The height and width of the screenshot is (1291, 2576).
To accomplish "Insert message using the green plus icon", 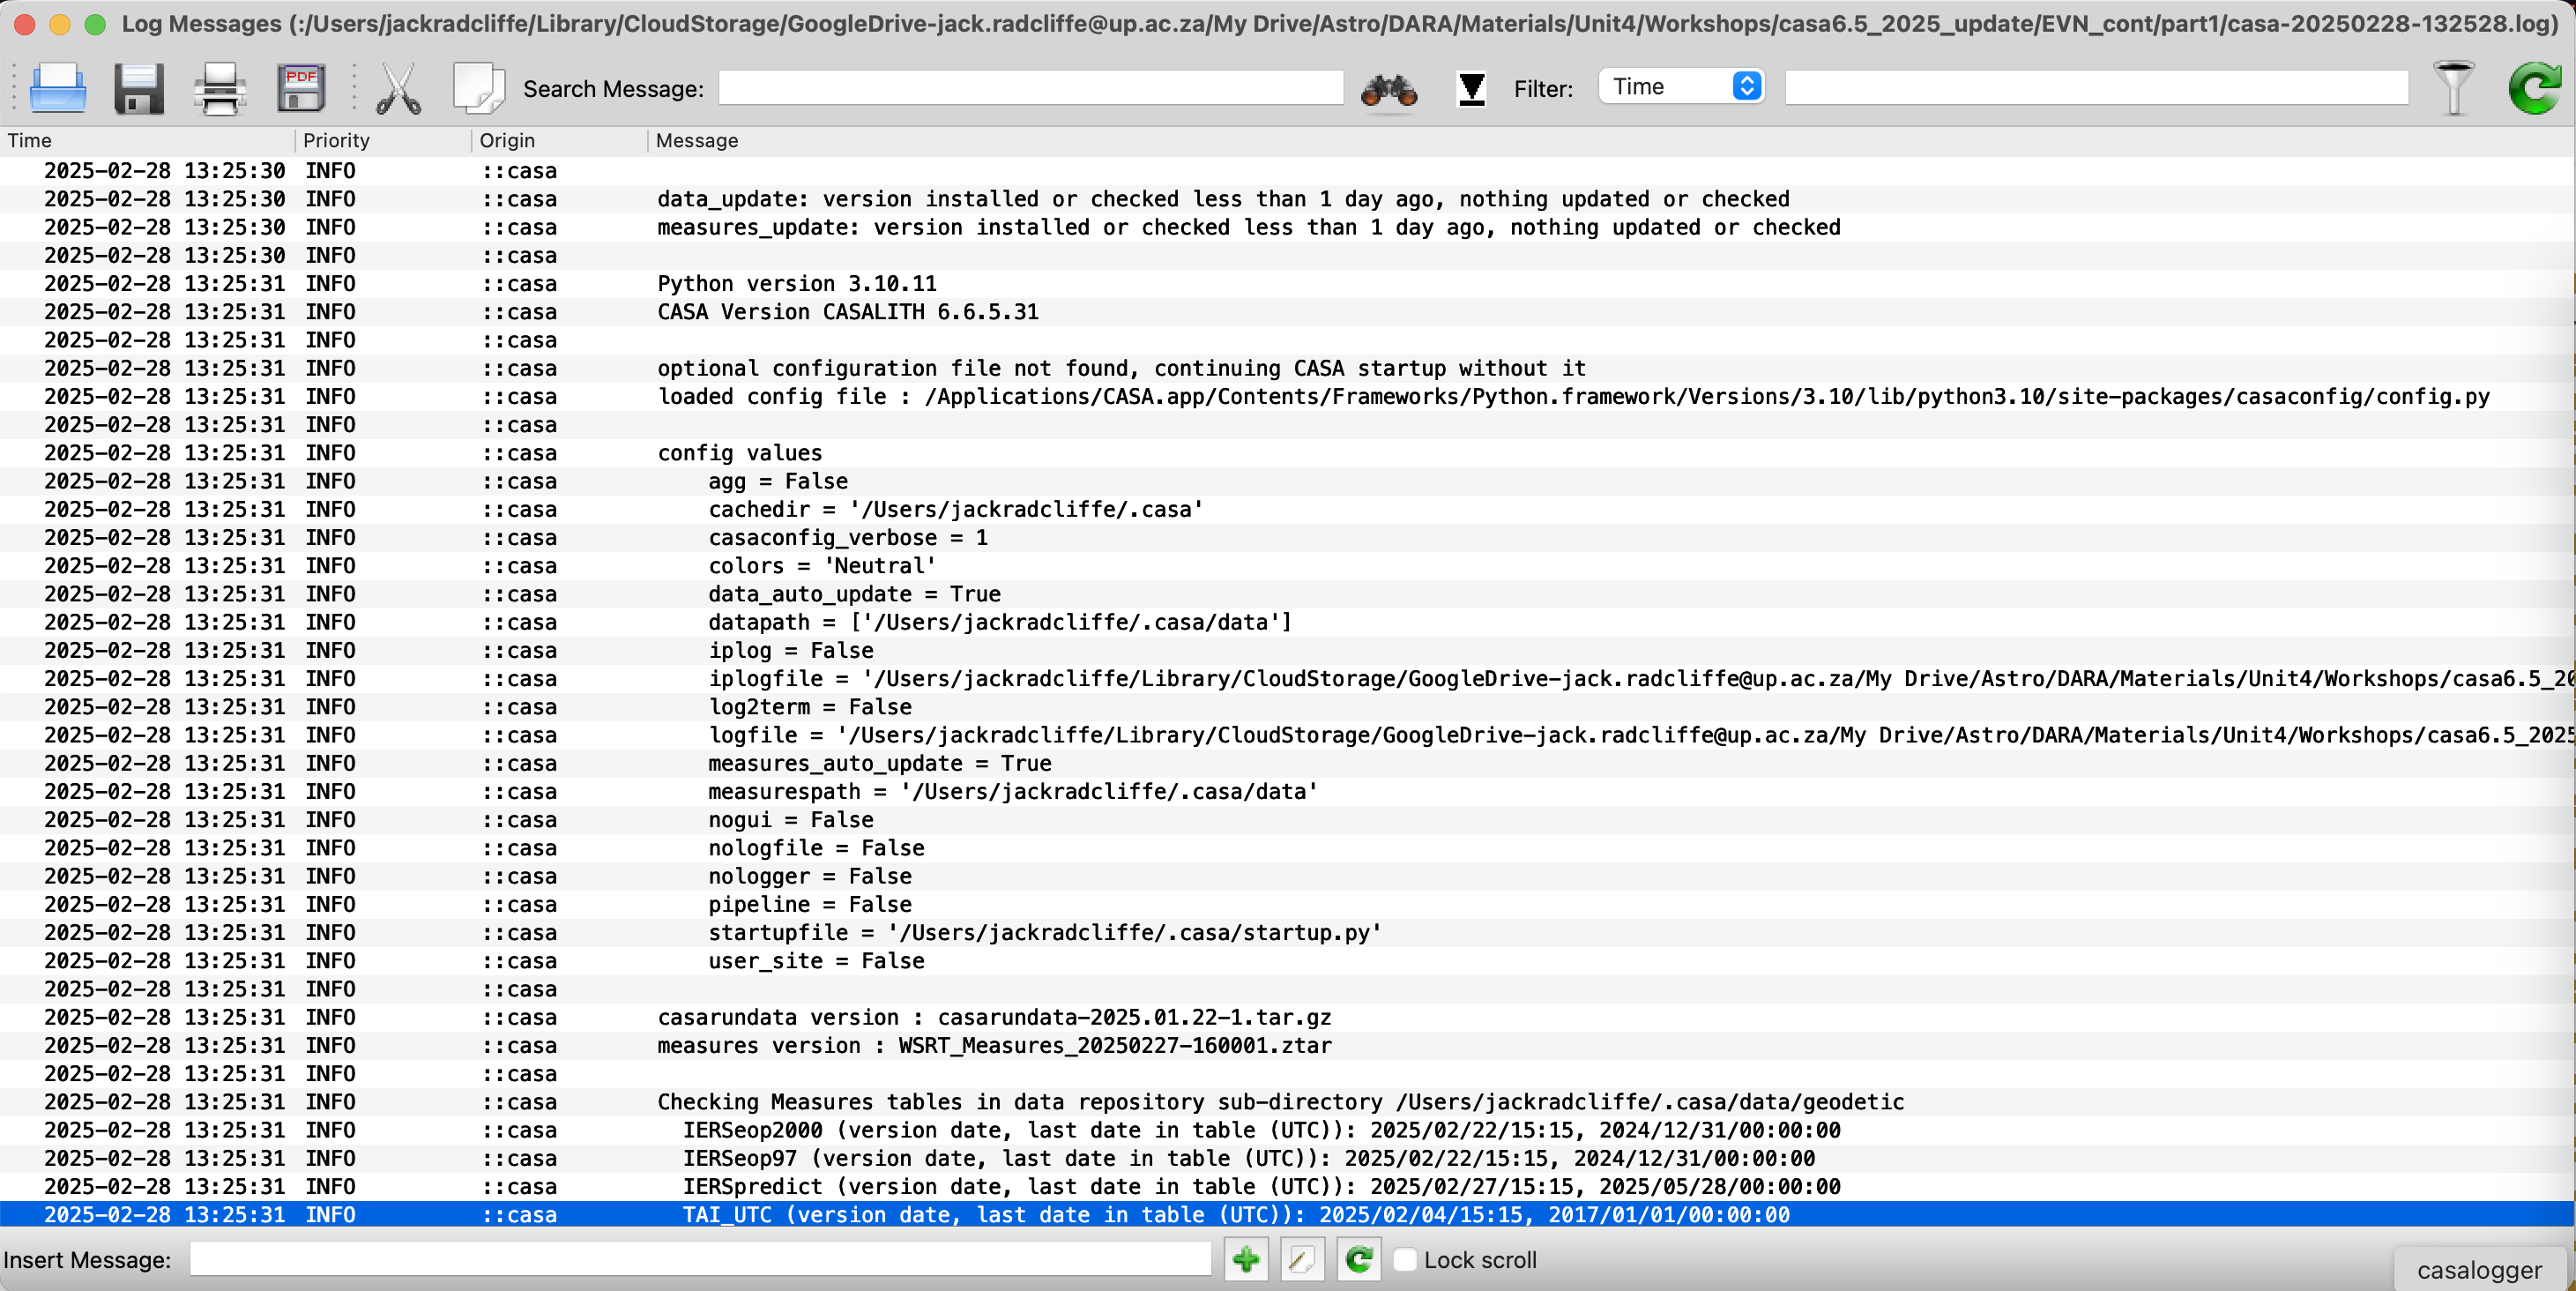I will pos(1246,1259).
